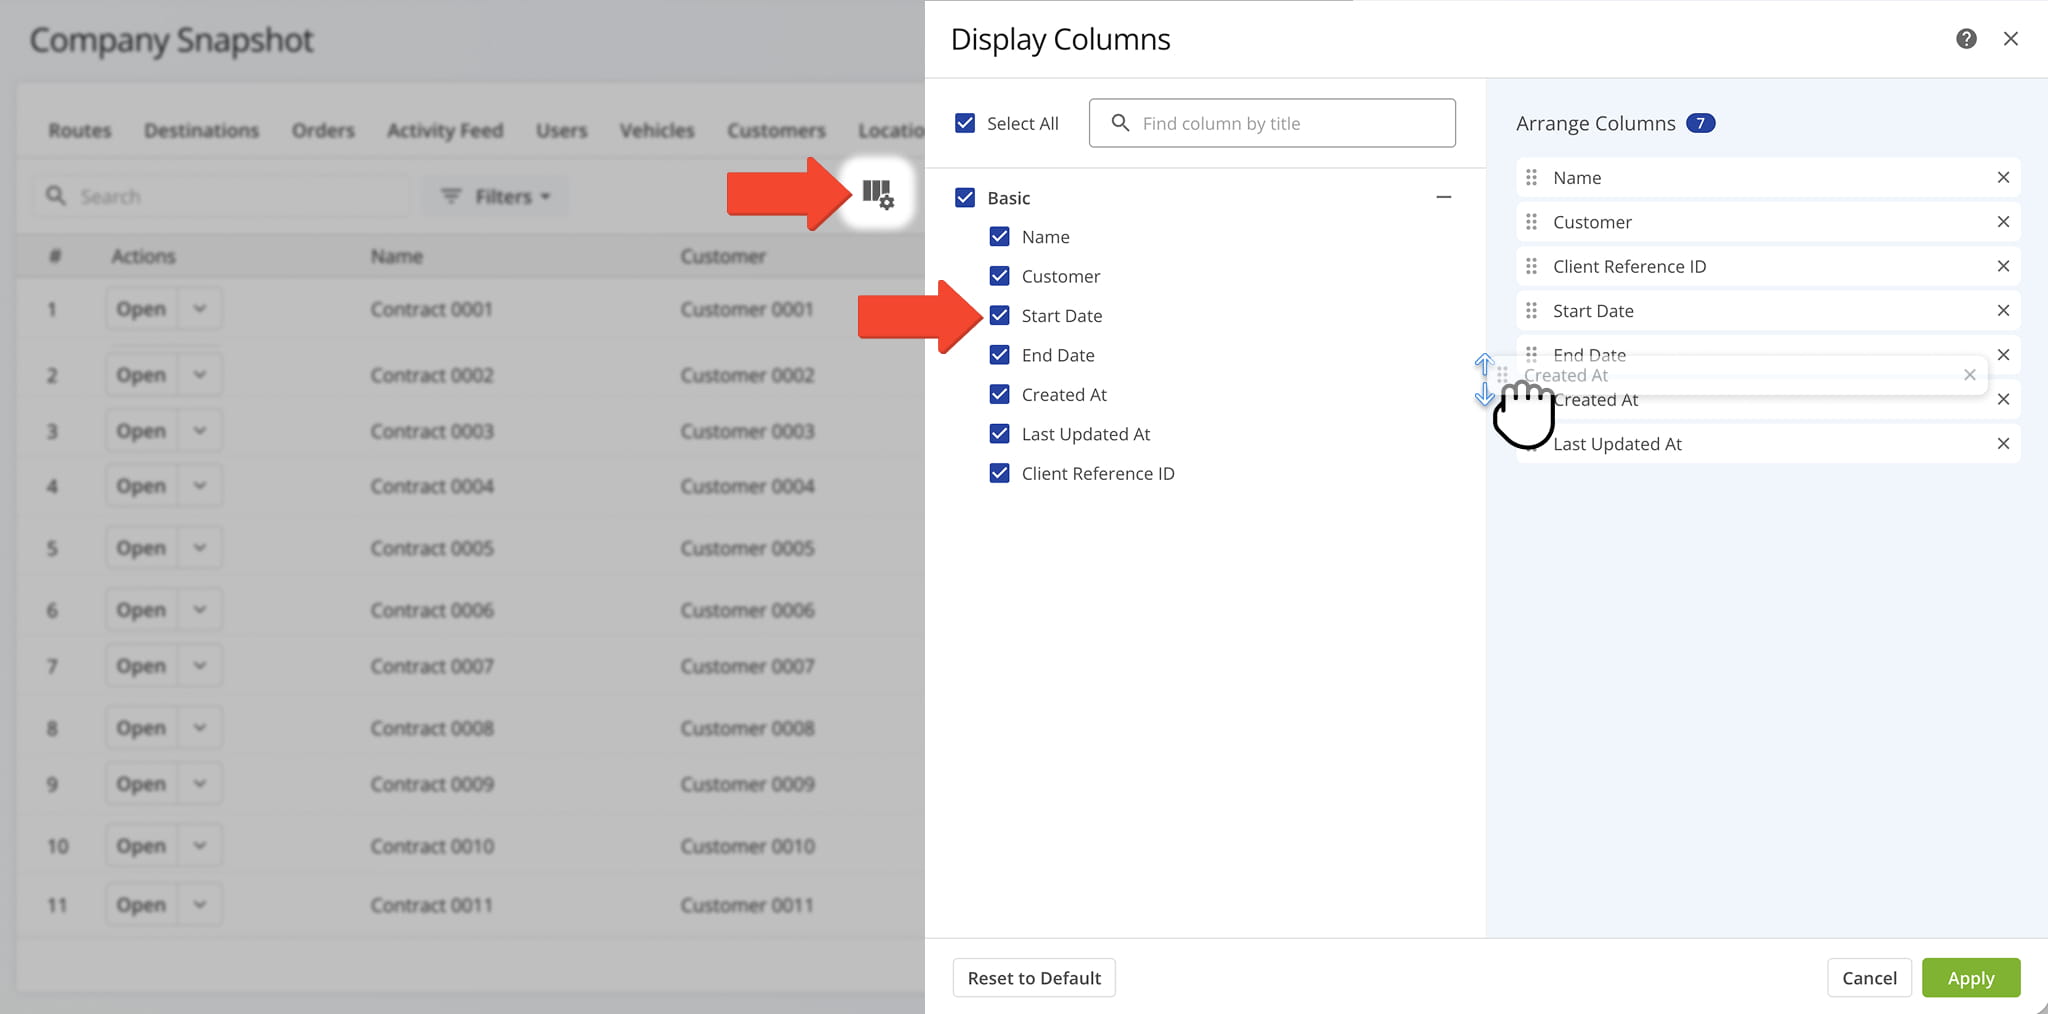2048x1014 pixels.
Task: Expand actions dropdown for Contract 0009
Action: click(200, 784)
